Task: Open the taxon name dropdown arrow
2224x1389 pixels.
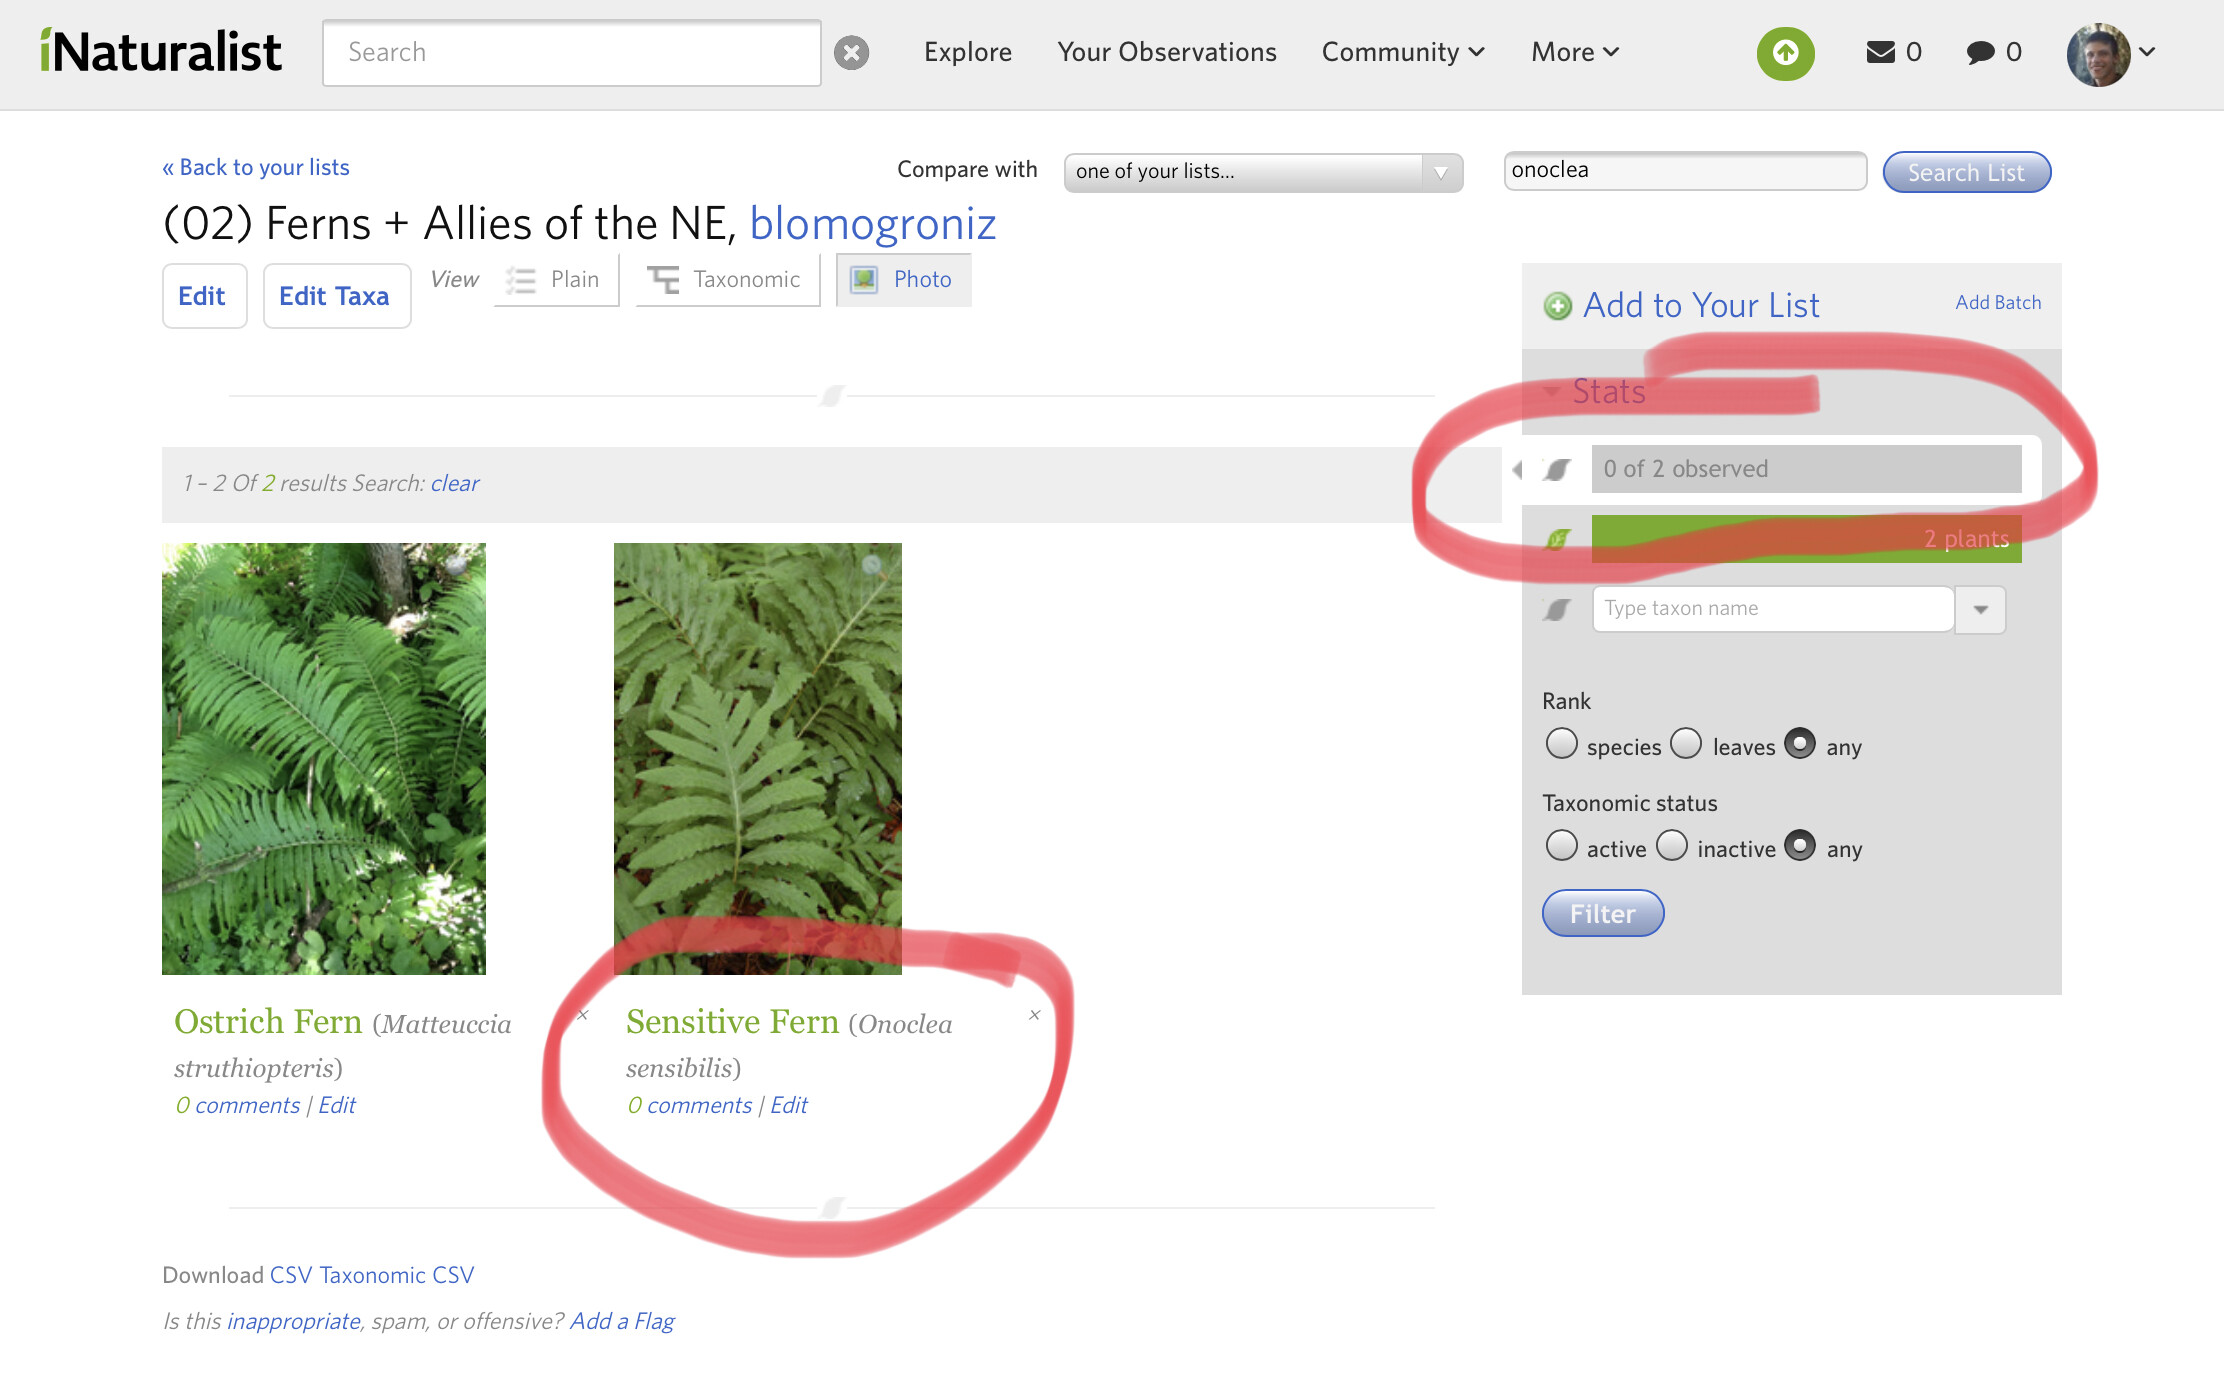Action: point(1980,609)
